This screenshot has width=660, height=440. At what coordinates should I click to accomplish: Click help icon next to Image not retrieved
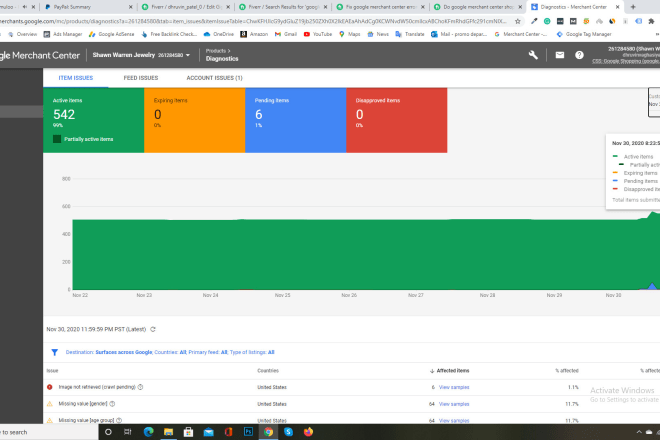pos(141,387)
